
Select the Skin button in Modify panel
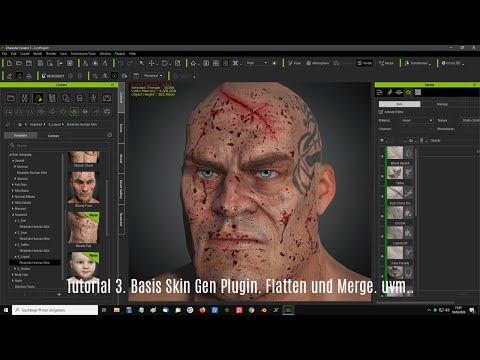(399, 104)
